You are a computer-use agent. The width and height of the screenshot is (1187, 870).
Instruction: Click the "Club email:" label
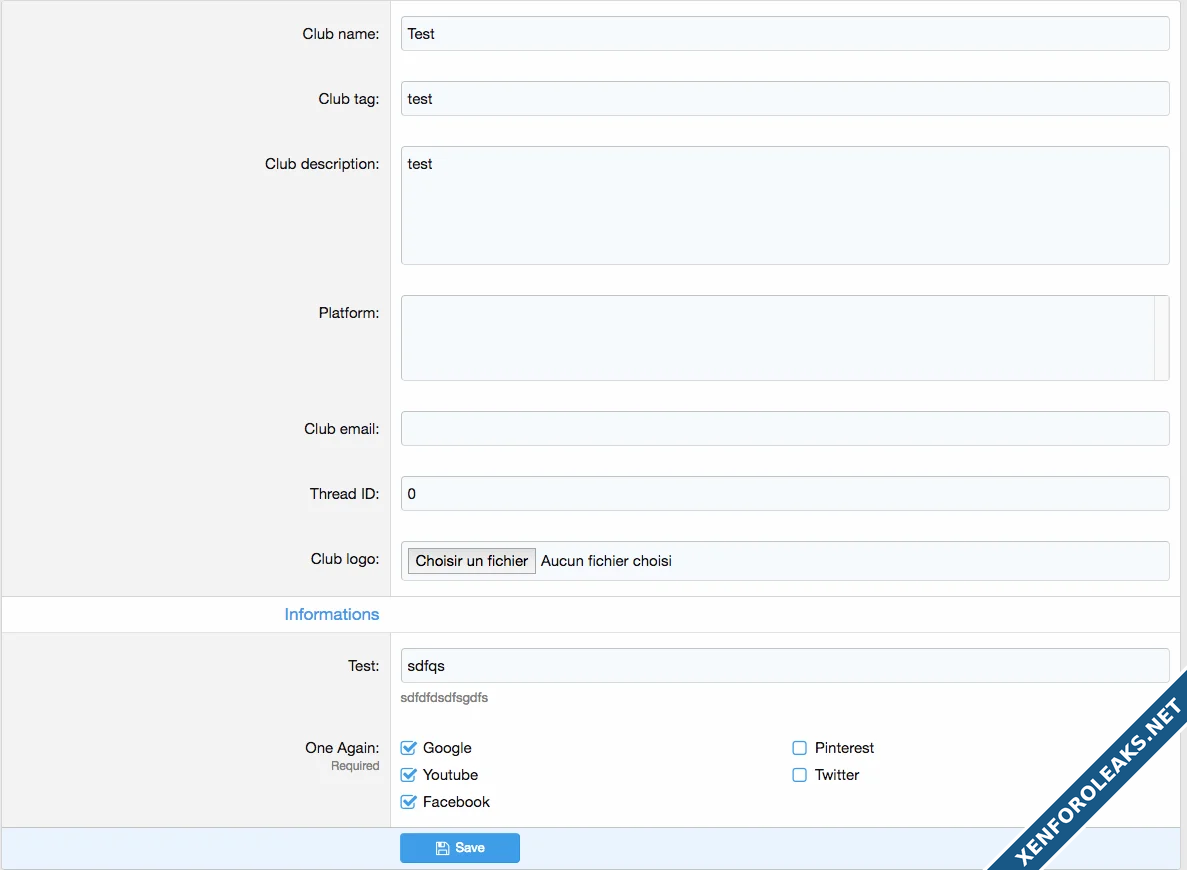(341, 429)
